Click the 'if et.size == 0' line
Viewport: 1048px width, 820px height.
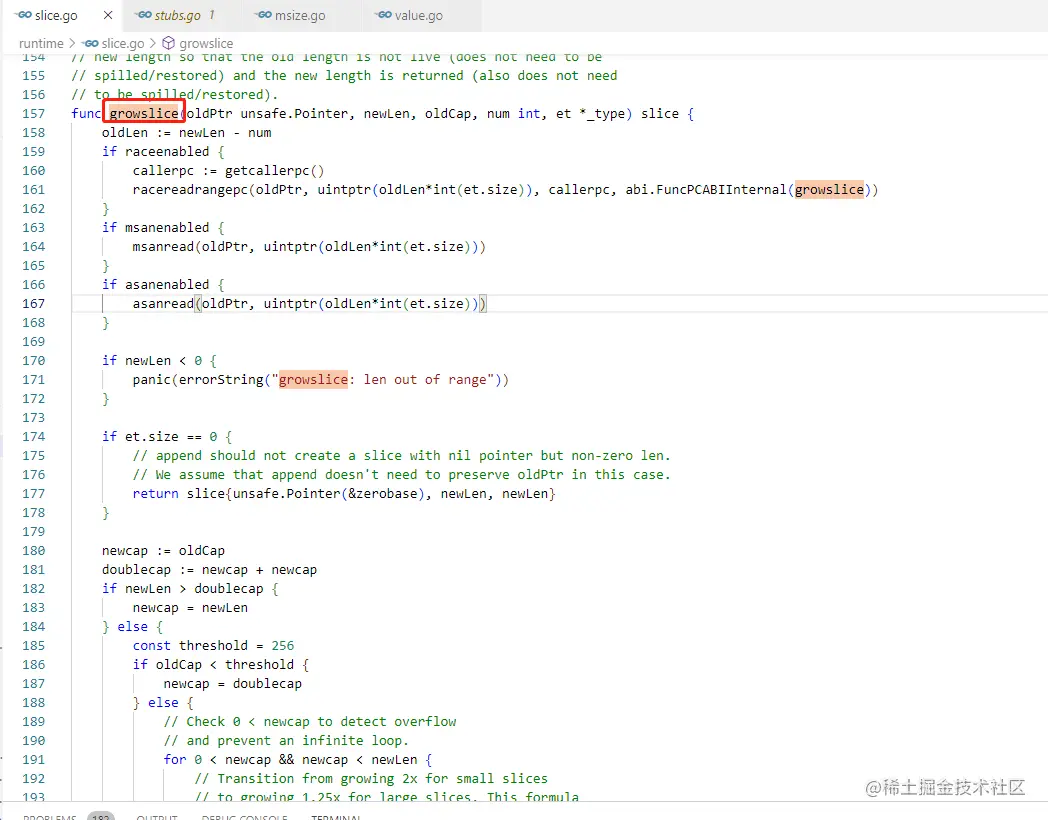point(167,437)
